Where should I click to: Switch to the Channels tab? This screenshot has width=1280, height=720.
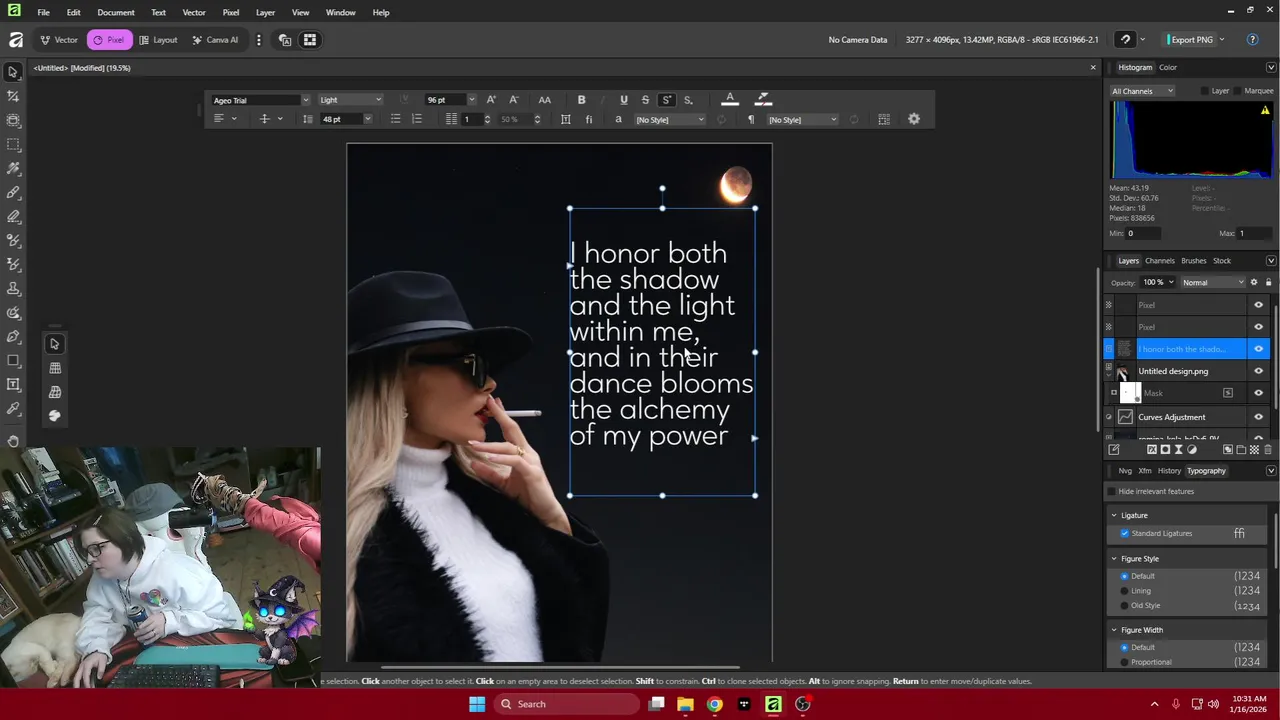click(x=1160, y=261)
